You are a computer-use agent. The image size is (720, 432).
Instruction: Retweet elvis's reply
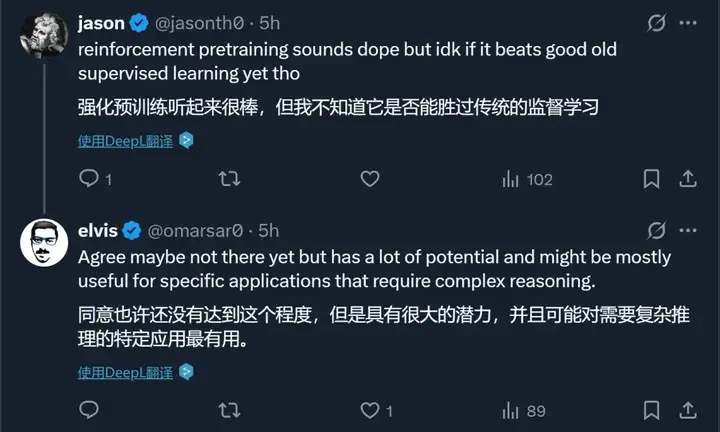click(x=229, y=410)
